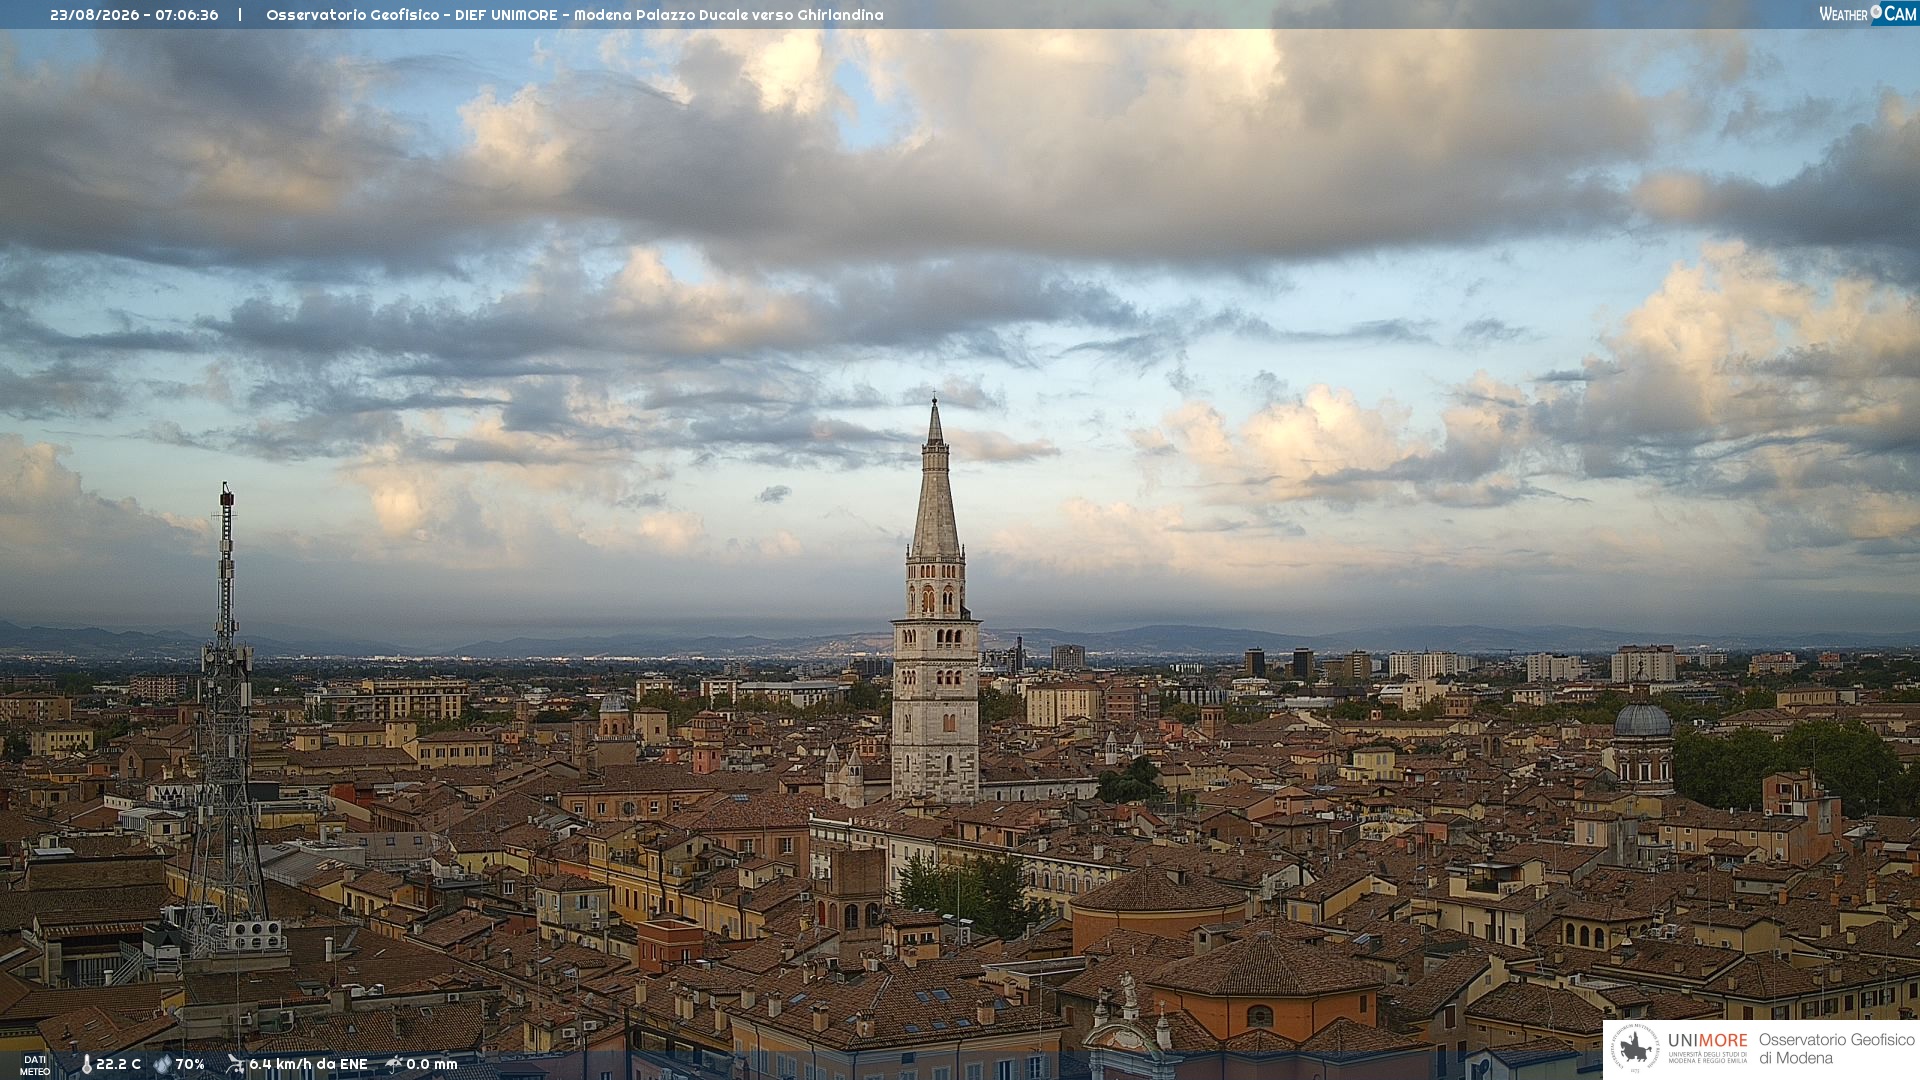Image resolution: width=1920 pixels, height=1080 pixels.
Task: Click the 22.2 C temperature reading
Action: click(118, 1064)
